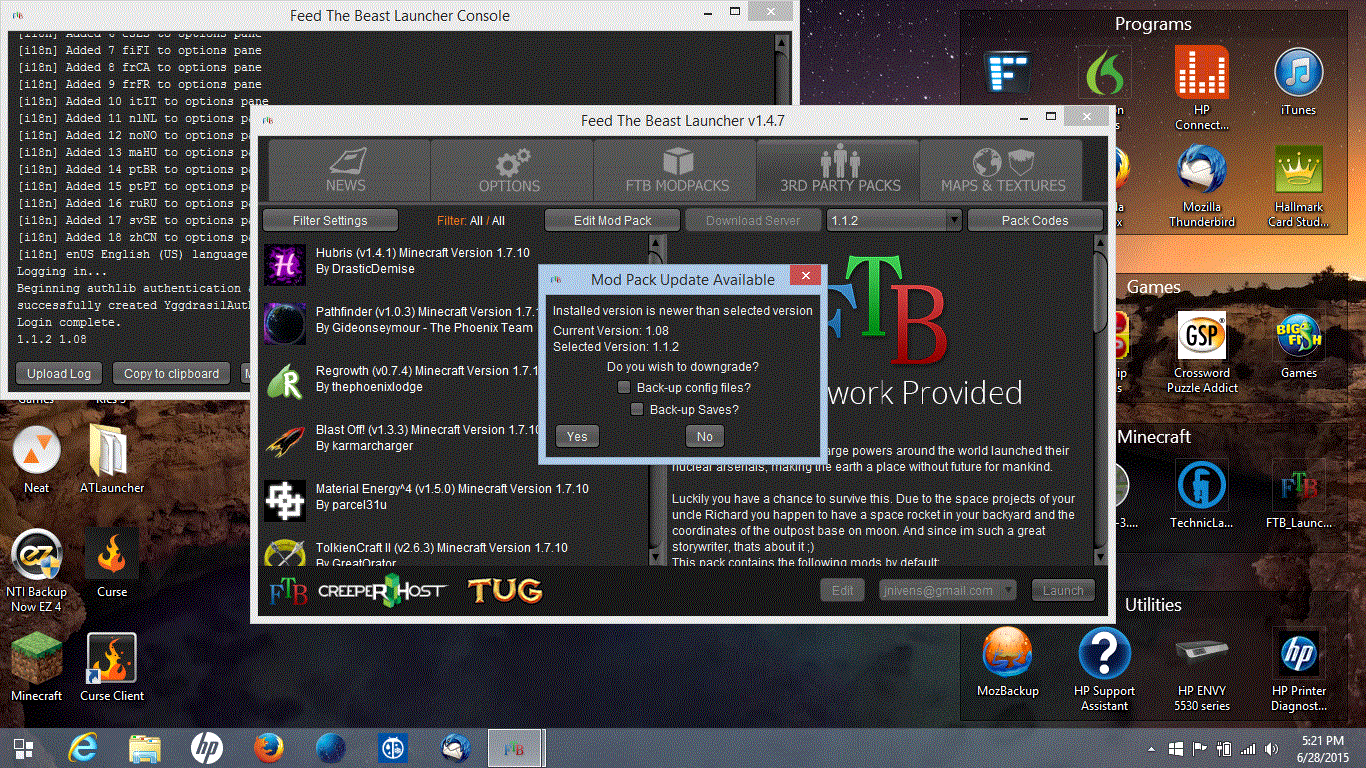Click the modpack list scrollbar

657,400
